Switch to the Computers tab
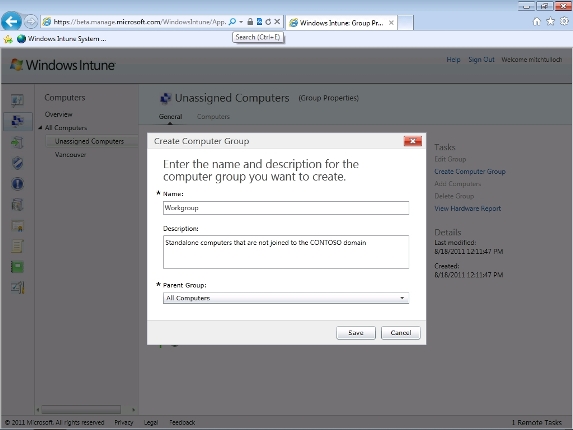The image size is (573, 430). [213, 117]
